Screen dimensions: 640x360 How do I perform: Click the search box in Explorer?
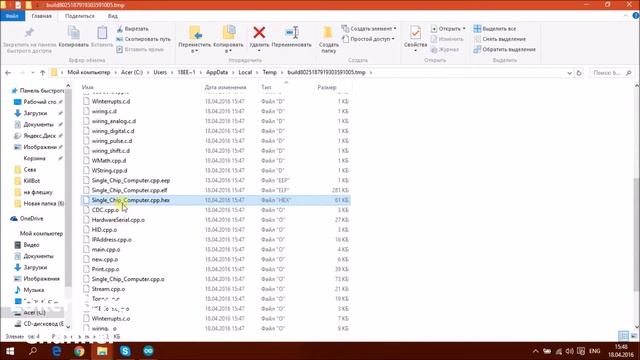[x=612, y=73]
